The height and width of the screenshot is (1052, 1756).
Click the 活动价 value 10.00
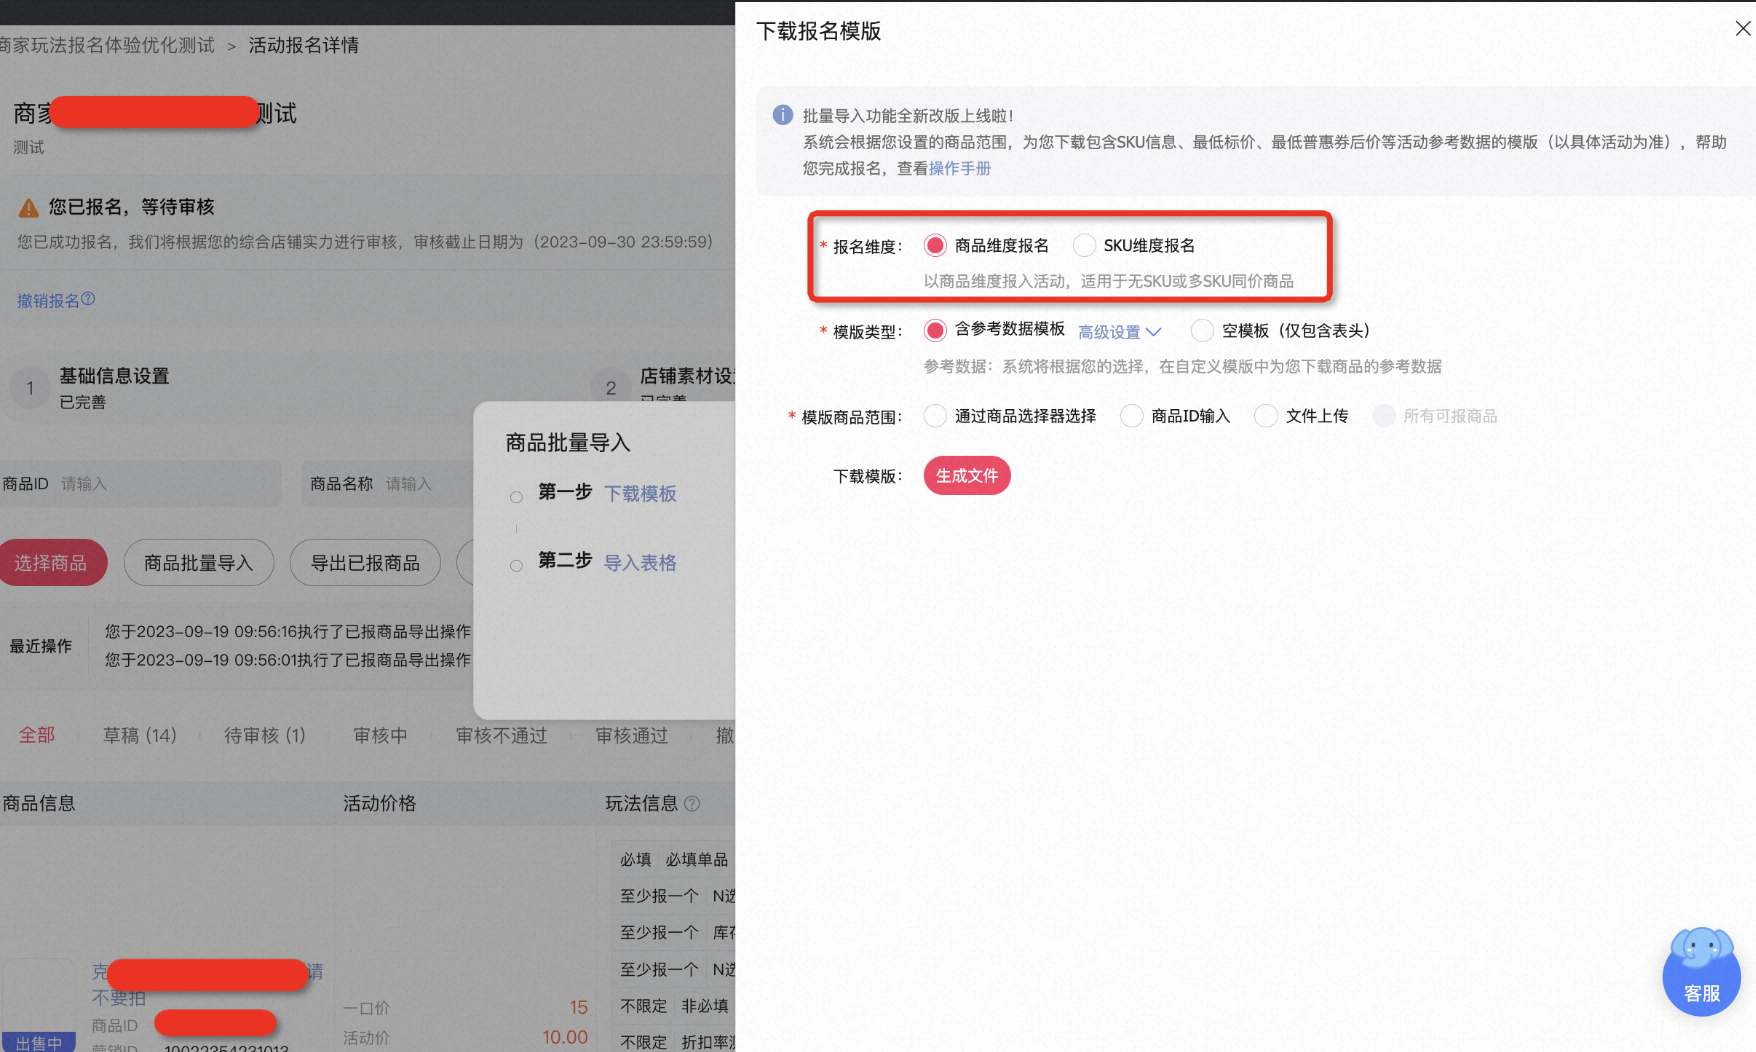[565, 1037]
